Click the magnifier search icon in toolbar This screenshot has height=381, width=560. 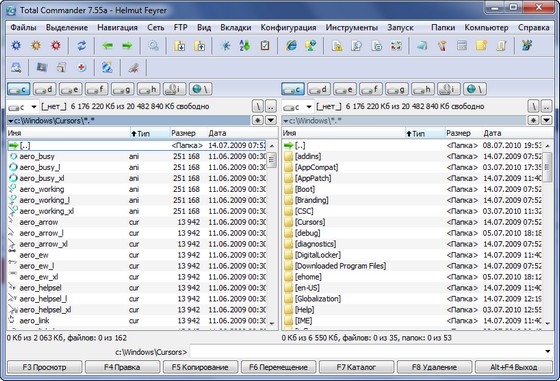154,45
